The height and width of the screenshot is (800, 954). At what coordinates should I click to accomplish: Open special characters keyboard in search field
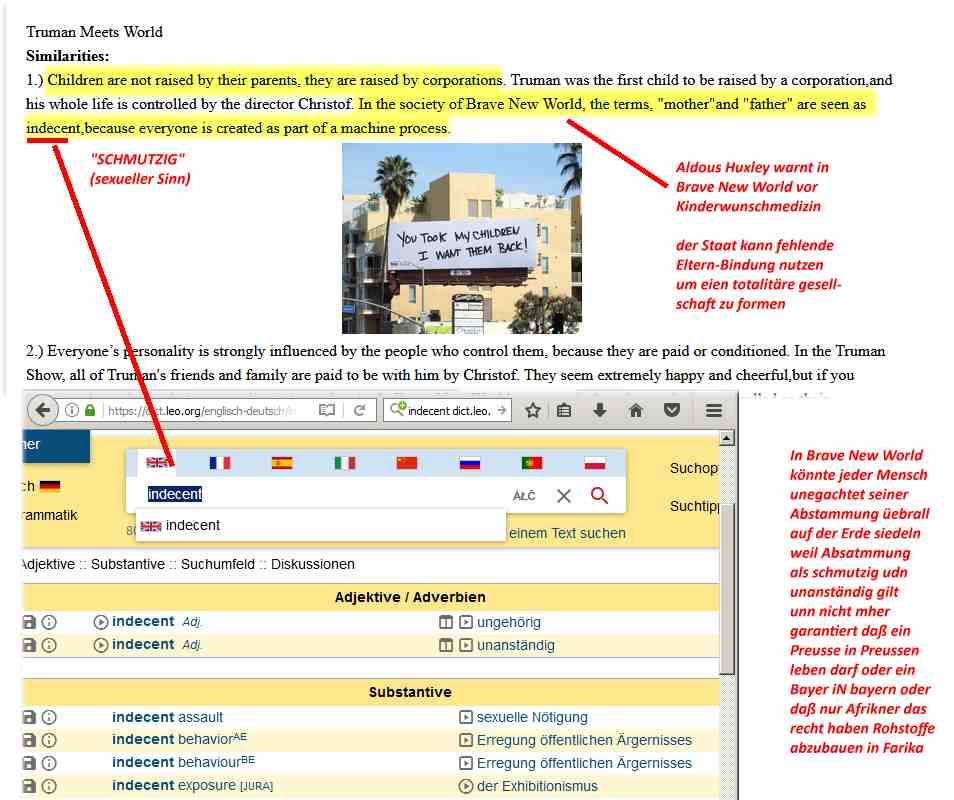pyautogui.click(x=524, y=496)
